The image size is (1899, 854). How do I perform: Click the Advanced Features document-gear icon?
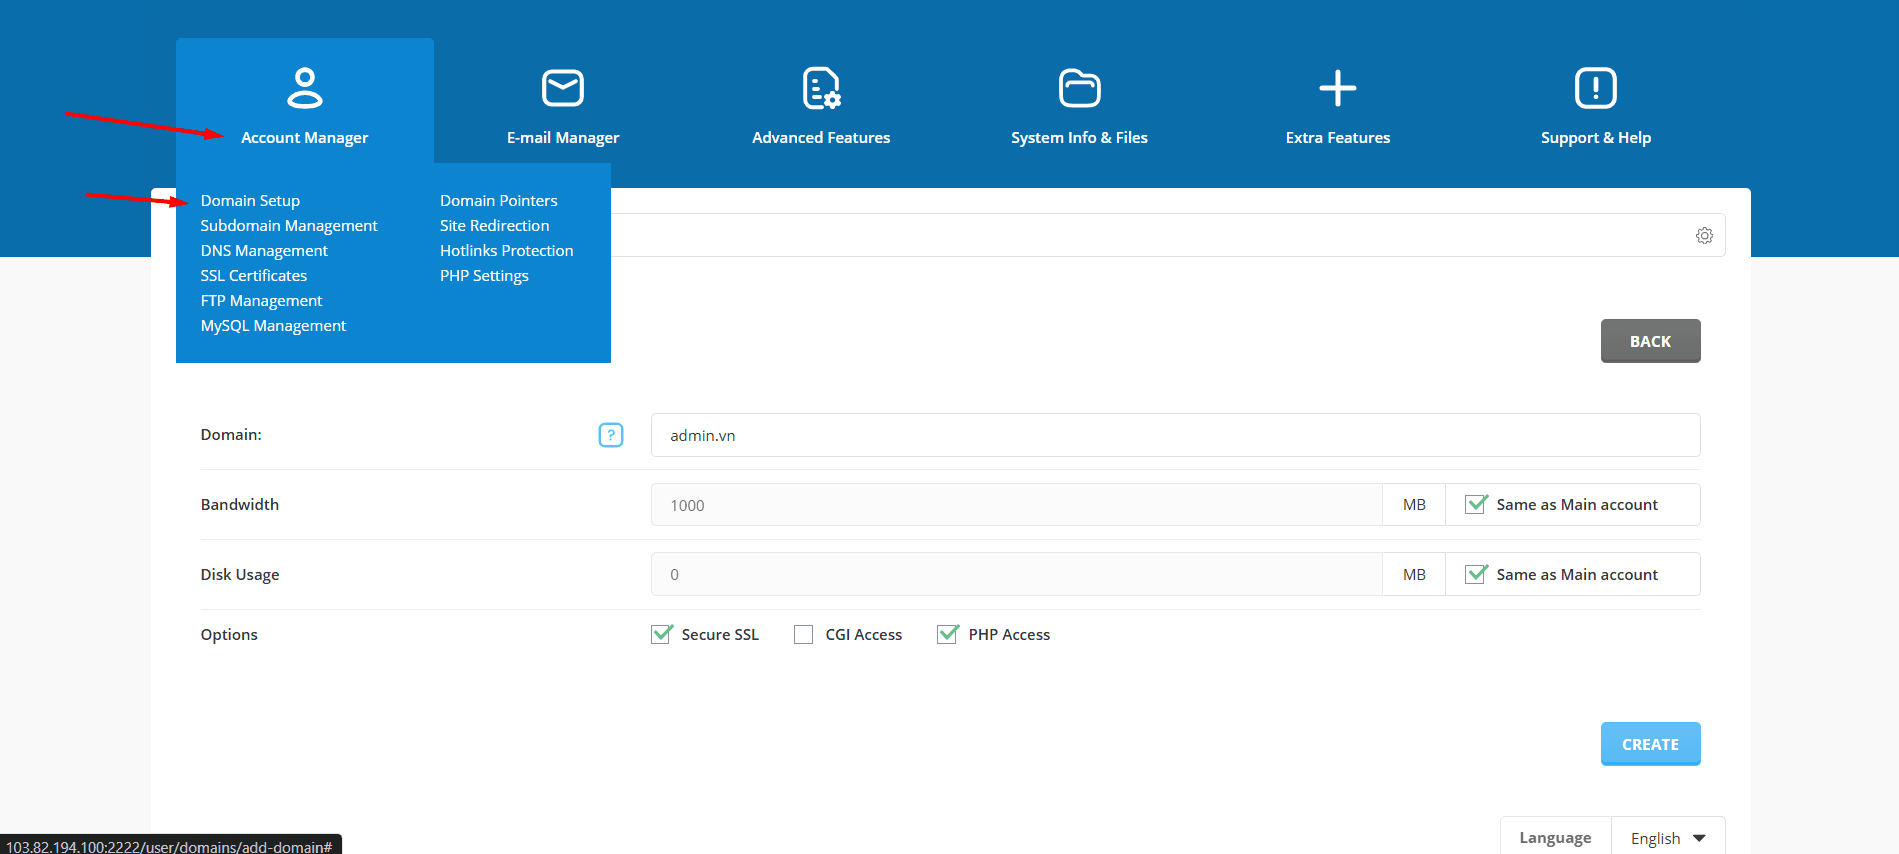click(821, 88)
